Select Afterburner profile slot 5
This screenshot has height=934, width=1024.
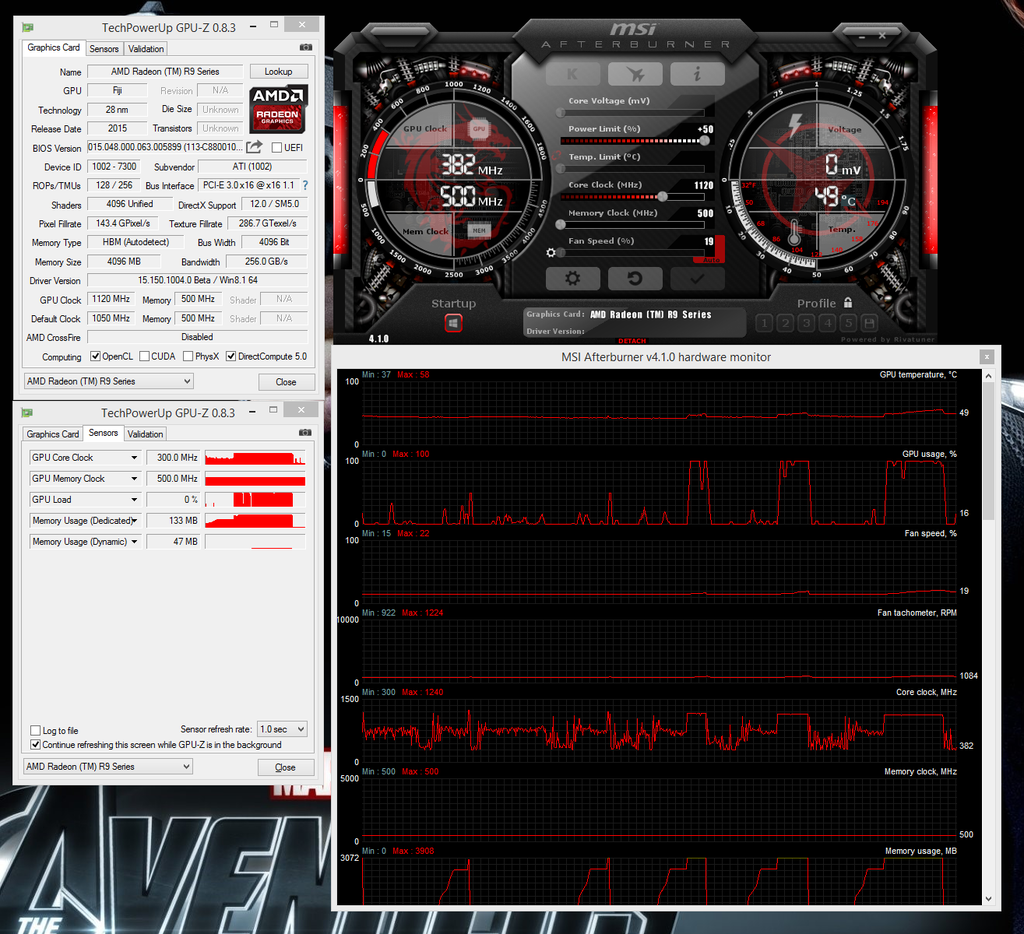pos(848,323)
